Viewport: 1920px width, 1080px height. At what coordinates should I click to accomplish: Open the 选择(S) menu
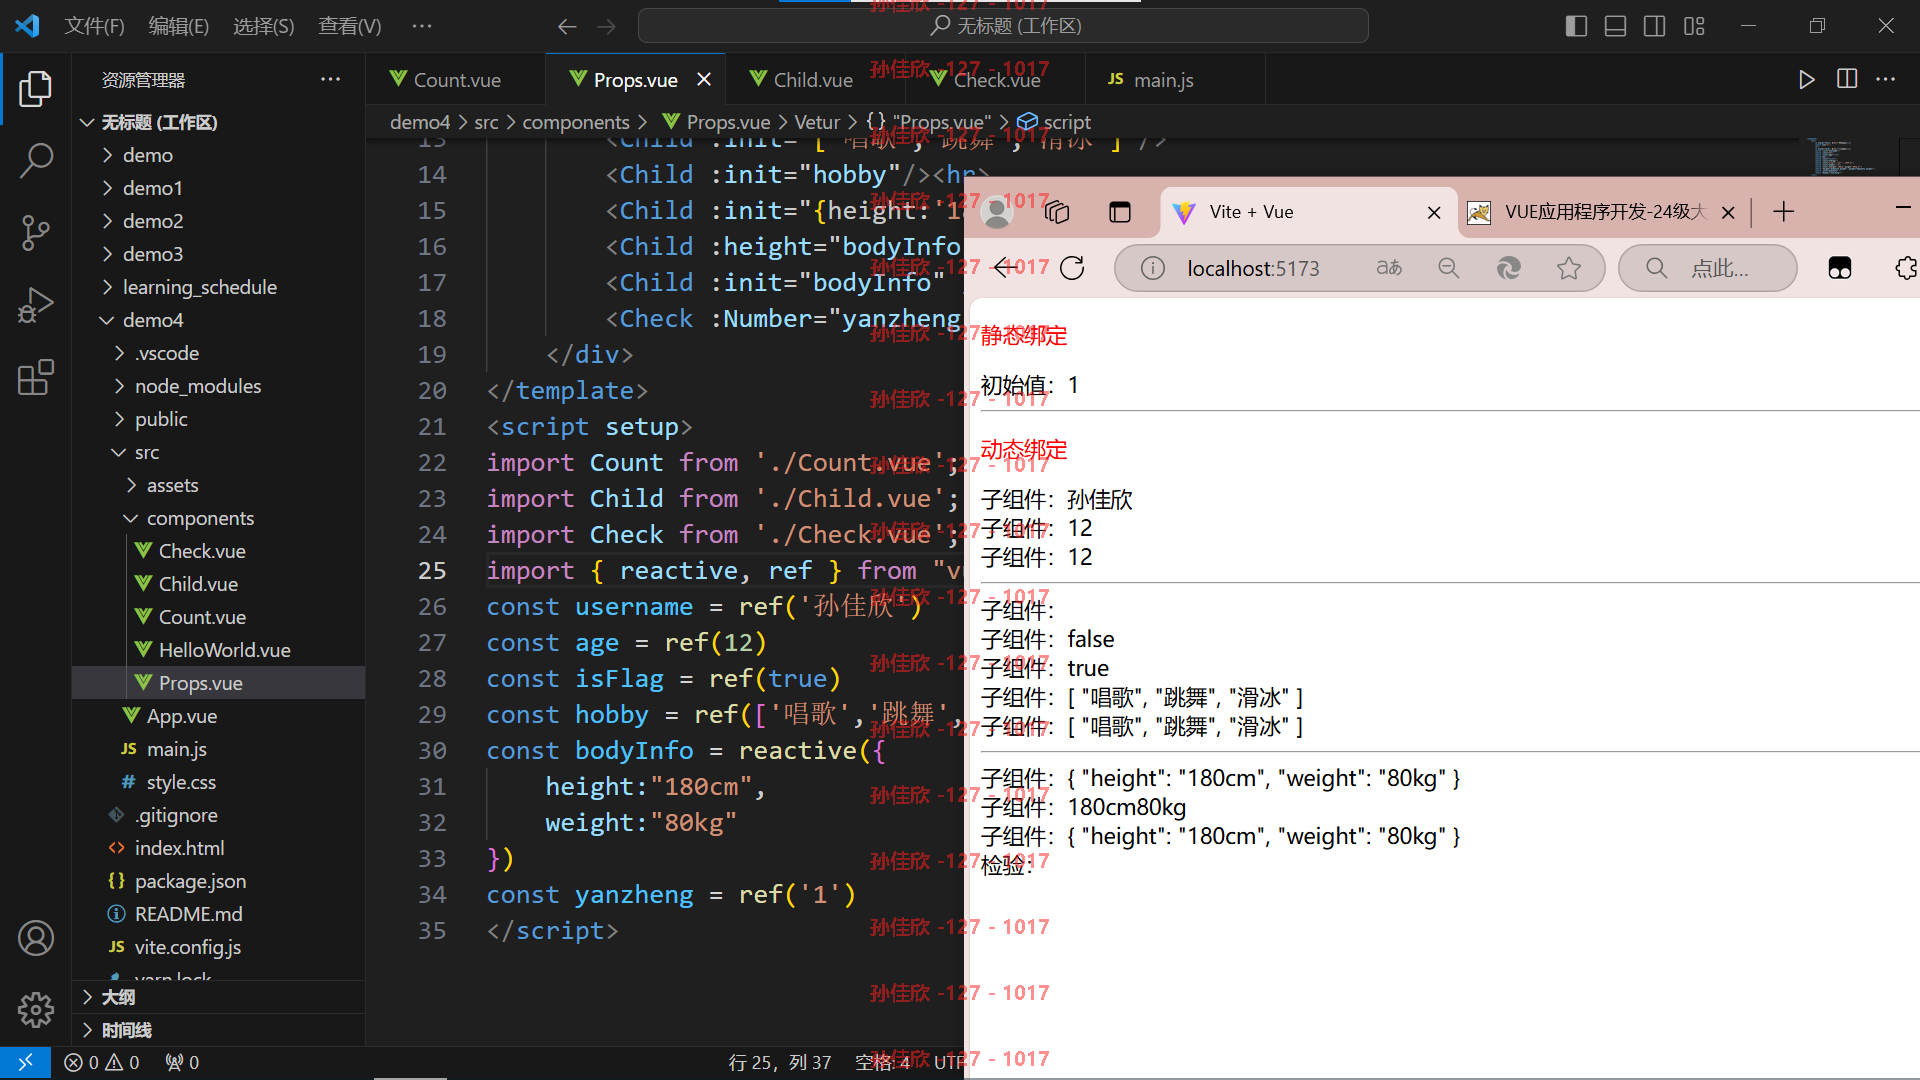click(264, 26)
